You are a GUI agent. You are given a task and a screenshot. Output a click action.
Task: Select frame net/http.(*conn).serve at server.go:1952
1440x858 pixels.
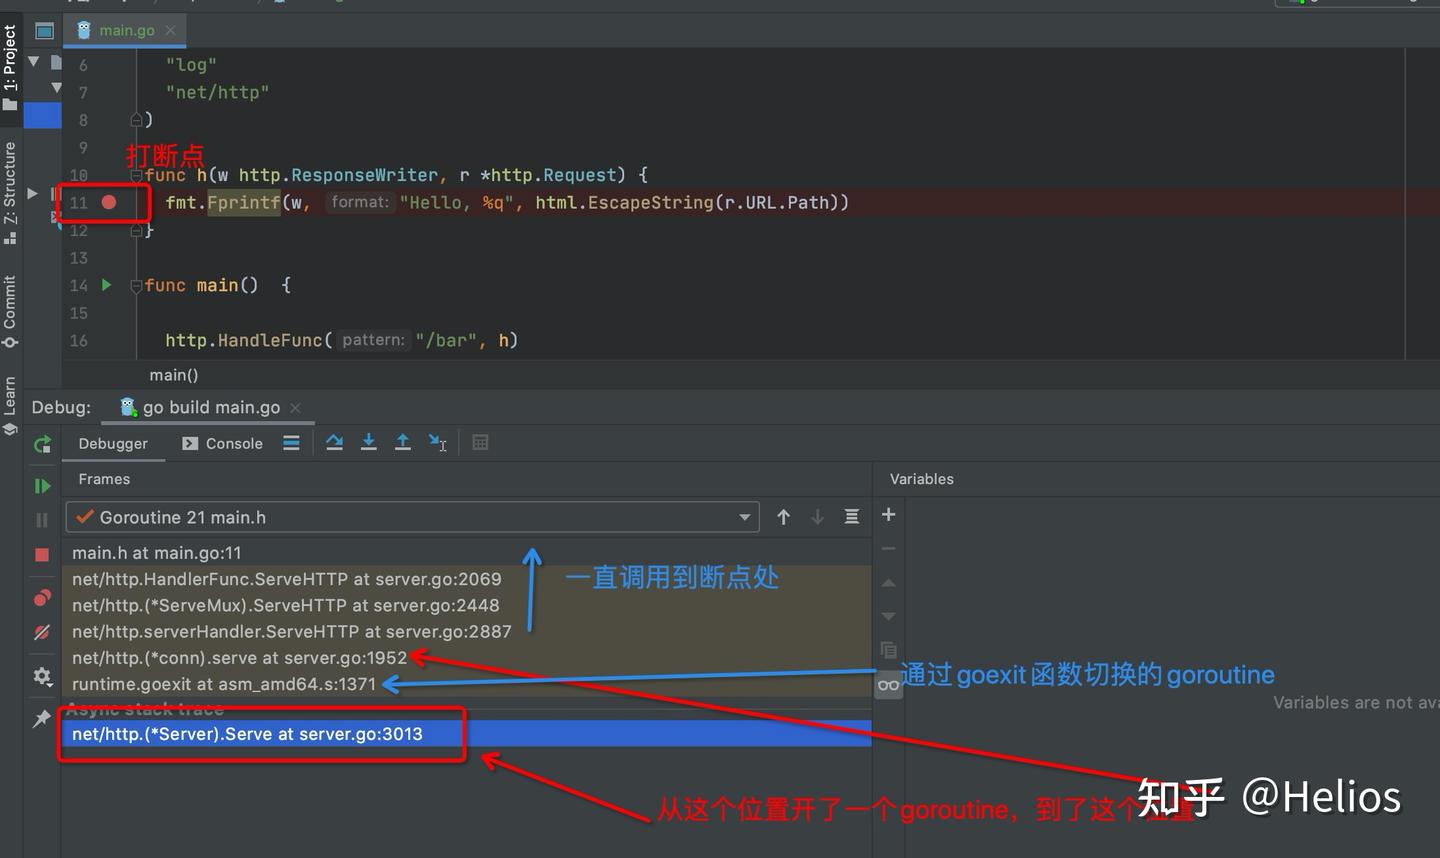coord(239,658)
